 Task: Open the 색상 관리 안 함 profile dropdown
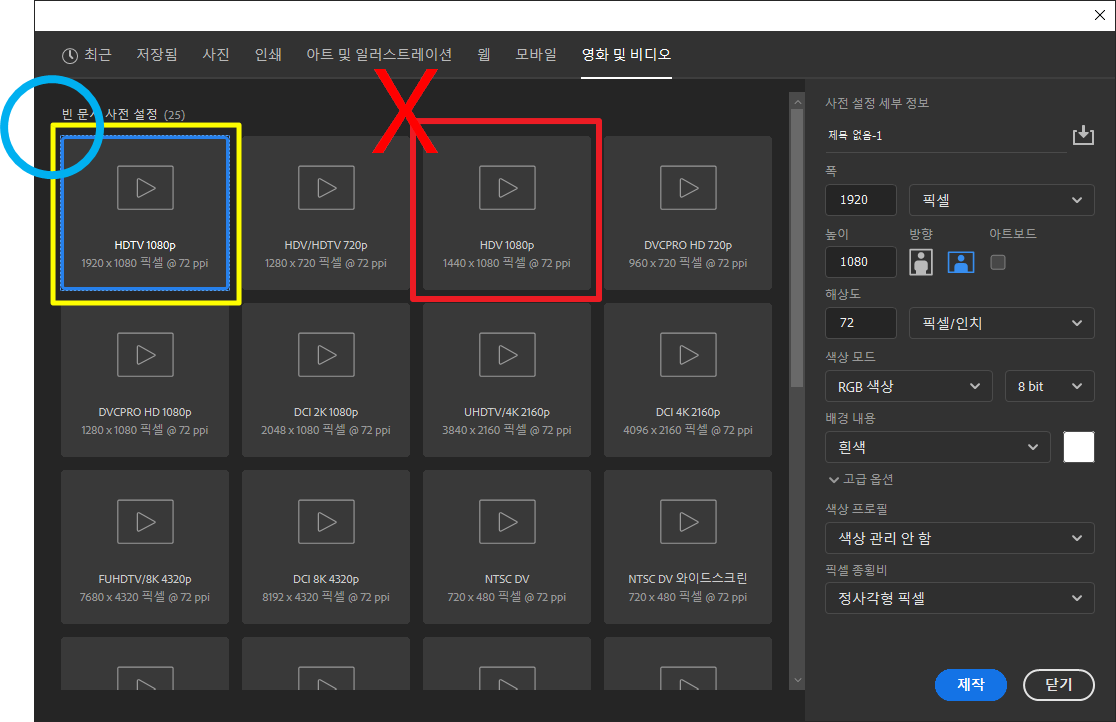coord(960,538)
